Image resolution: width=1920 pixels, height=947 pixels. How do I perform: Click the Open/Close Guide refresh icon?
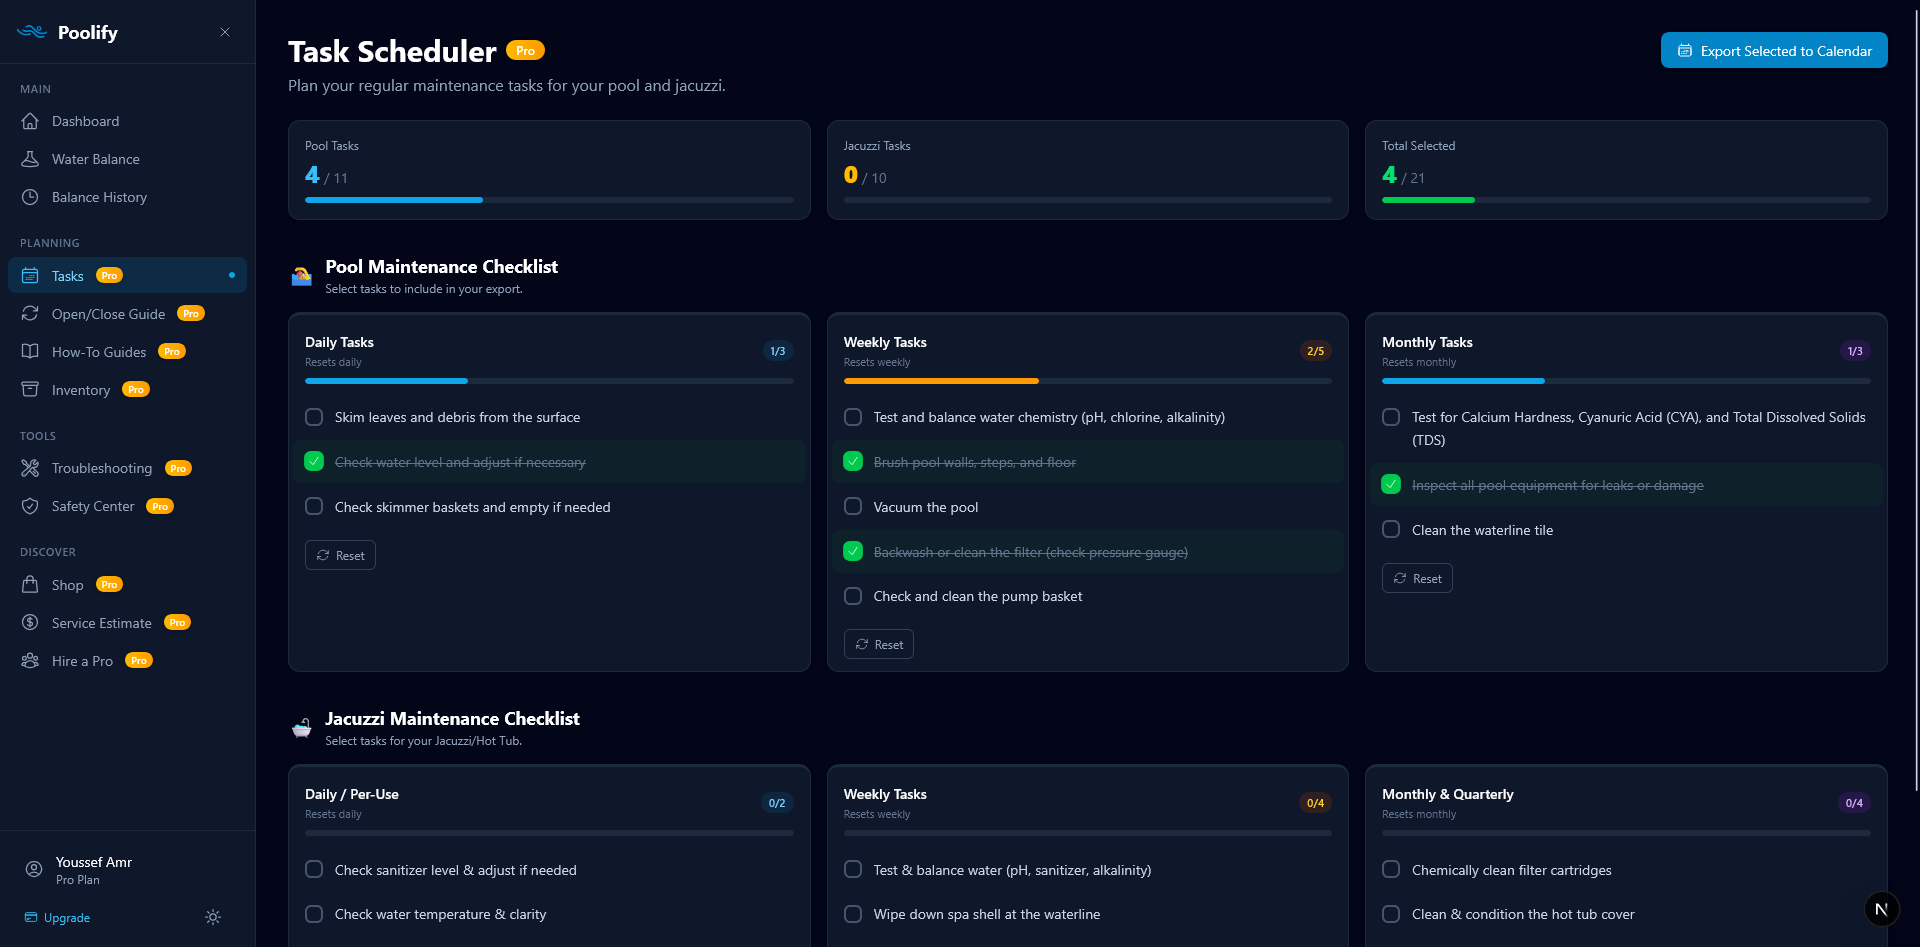[x=30, y=313]
